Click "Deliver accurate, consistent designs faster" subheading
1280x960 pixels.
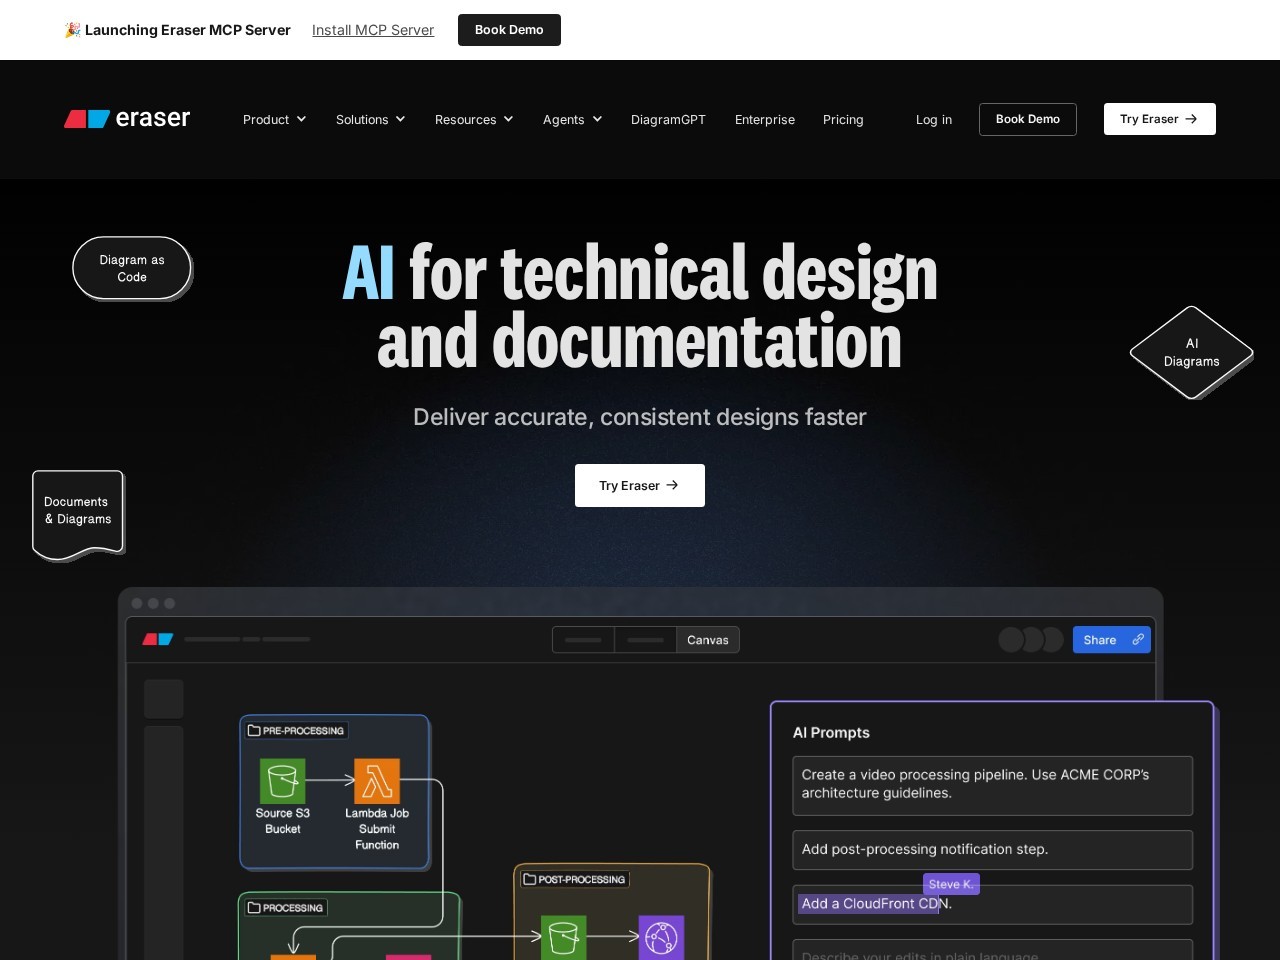640,417
